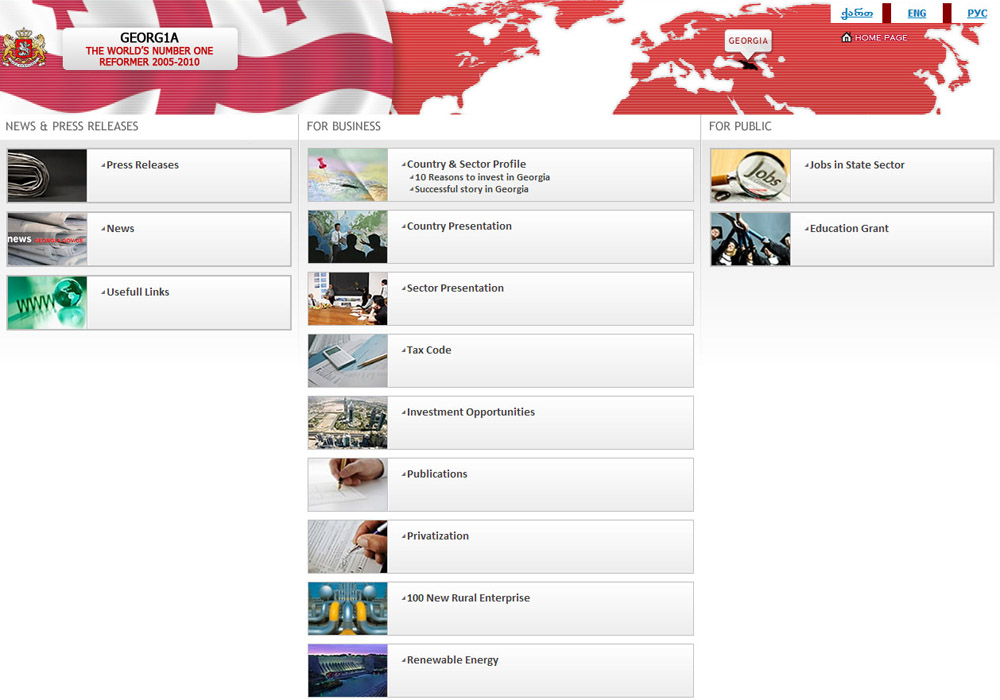Open the Tax Code calculator thumbnail
This screenshot has height=700, width=1000.
[347, 361]
